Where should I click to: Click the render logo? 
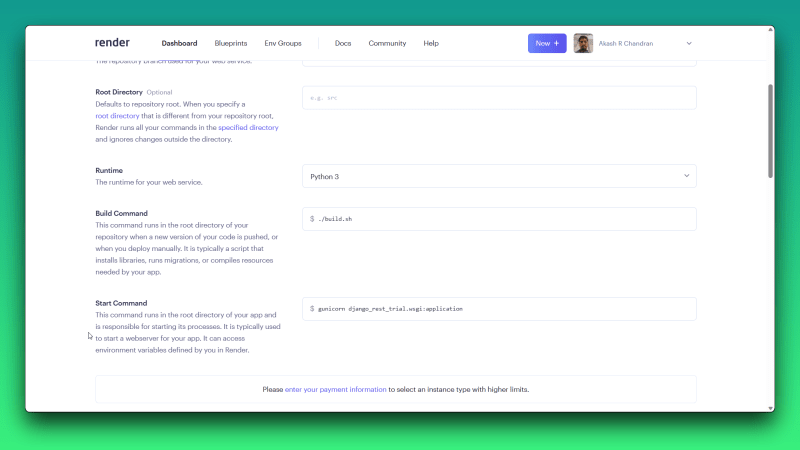pyautogui.click(x=112, y=43)
